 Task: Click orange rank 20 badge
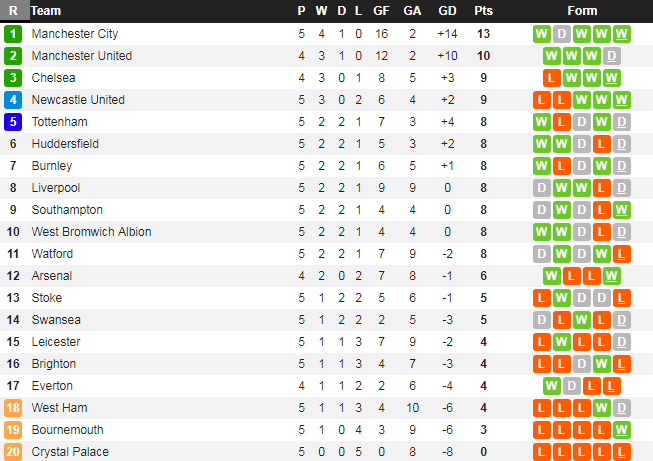[x=13, y=452]
